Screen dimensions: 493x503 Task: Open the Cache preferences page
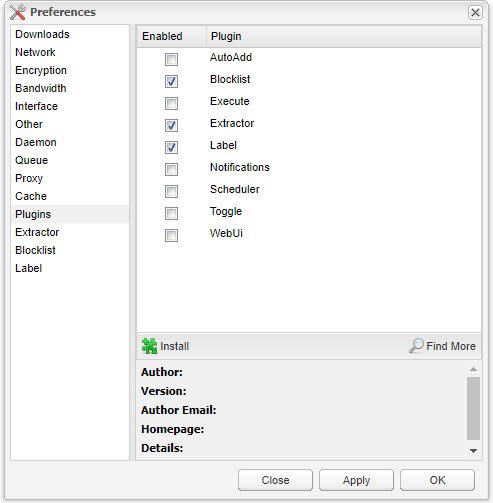point(70,196)
